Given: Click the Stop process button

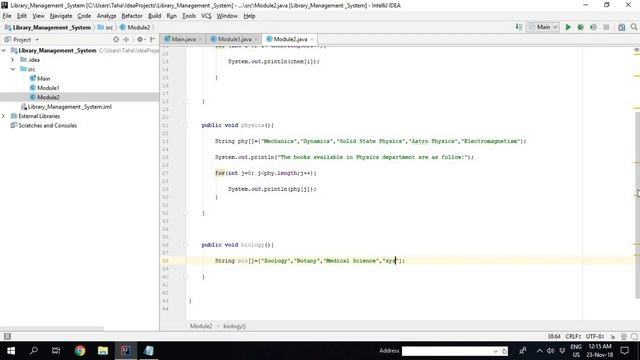Looking at the screenshot, I should [606, 27].
